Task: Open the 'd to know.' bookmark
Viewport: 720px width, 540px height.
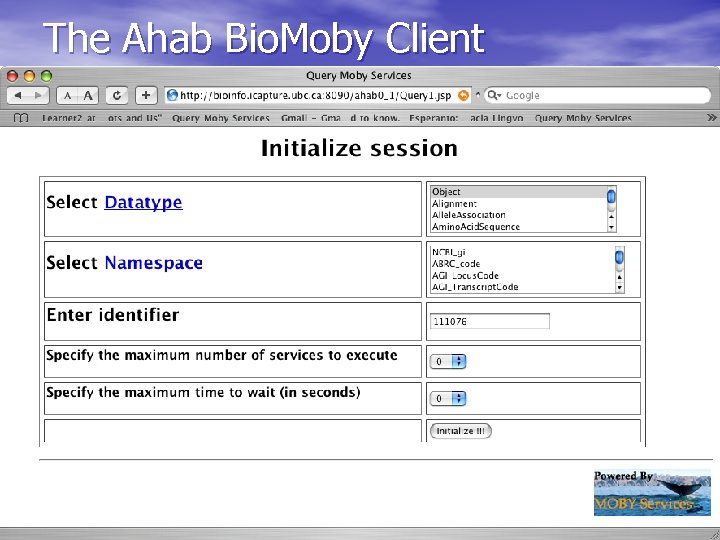Action: tap(374, 118)
